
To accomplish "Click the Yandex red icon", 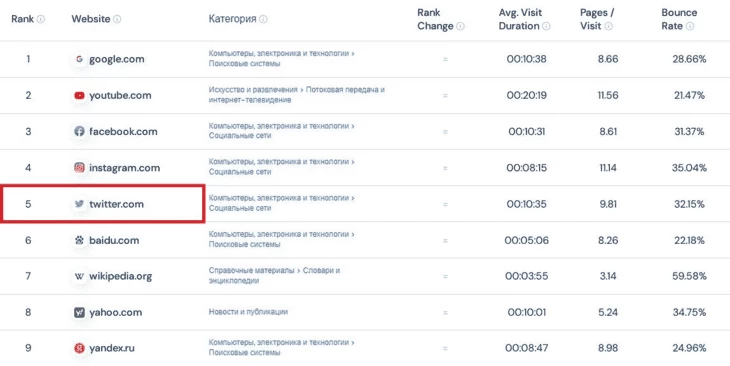I will [x=80, y=348].
